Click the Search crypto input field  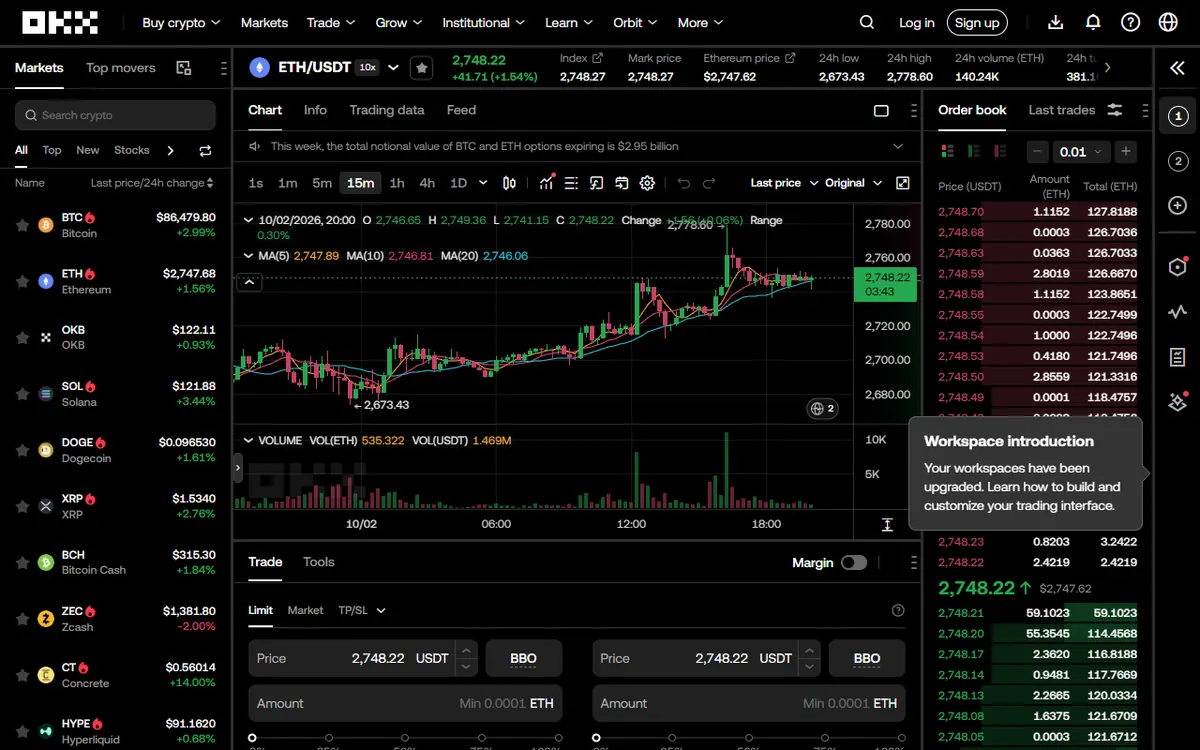pos(115,115)
